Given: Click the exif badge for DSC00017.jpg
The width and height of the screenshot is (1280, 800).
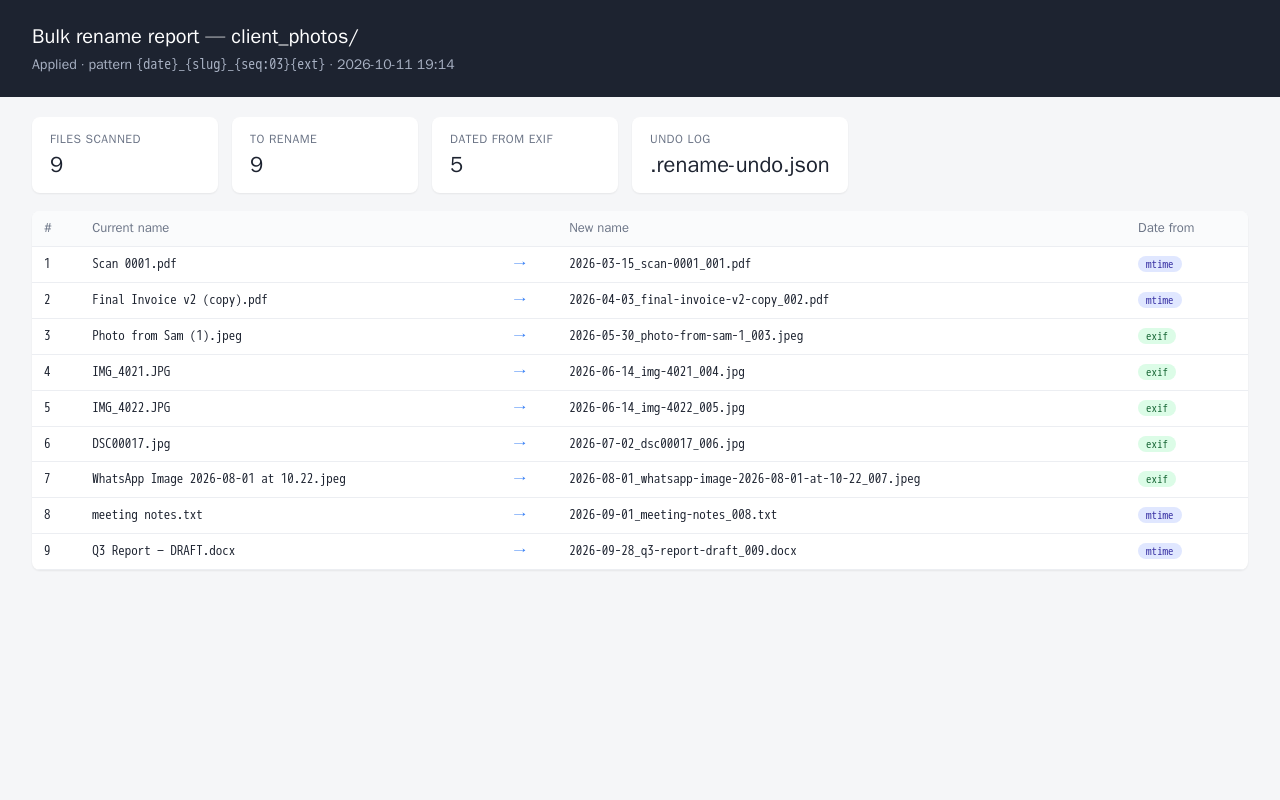Looking at the screenshot, I should pos(1157,444).
